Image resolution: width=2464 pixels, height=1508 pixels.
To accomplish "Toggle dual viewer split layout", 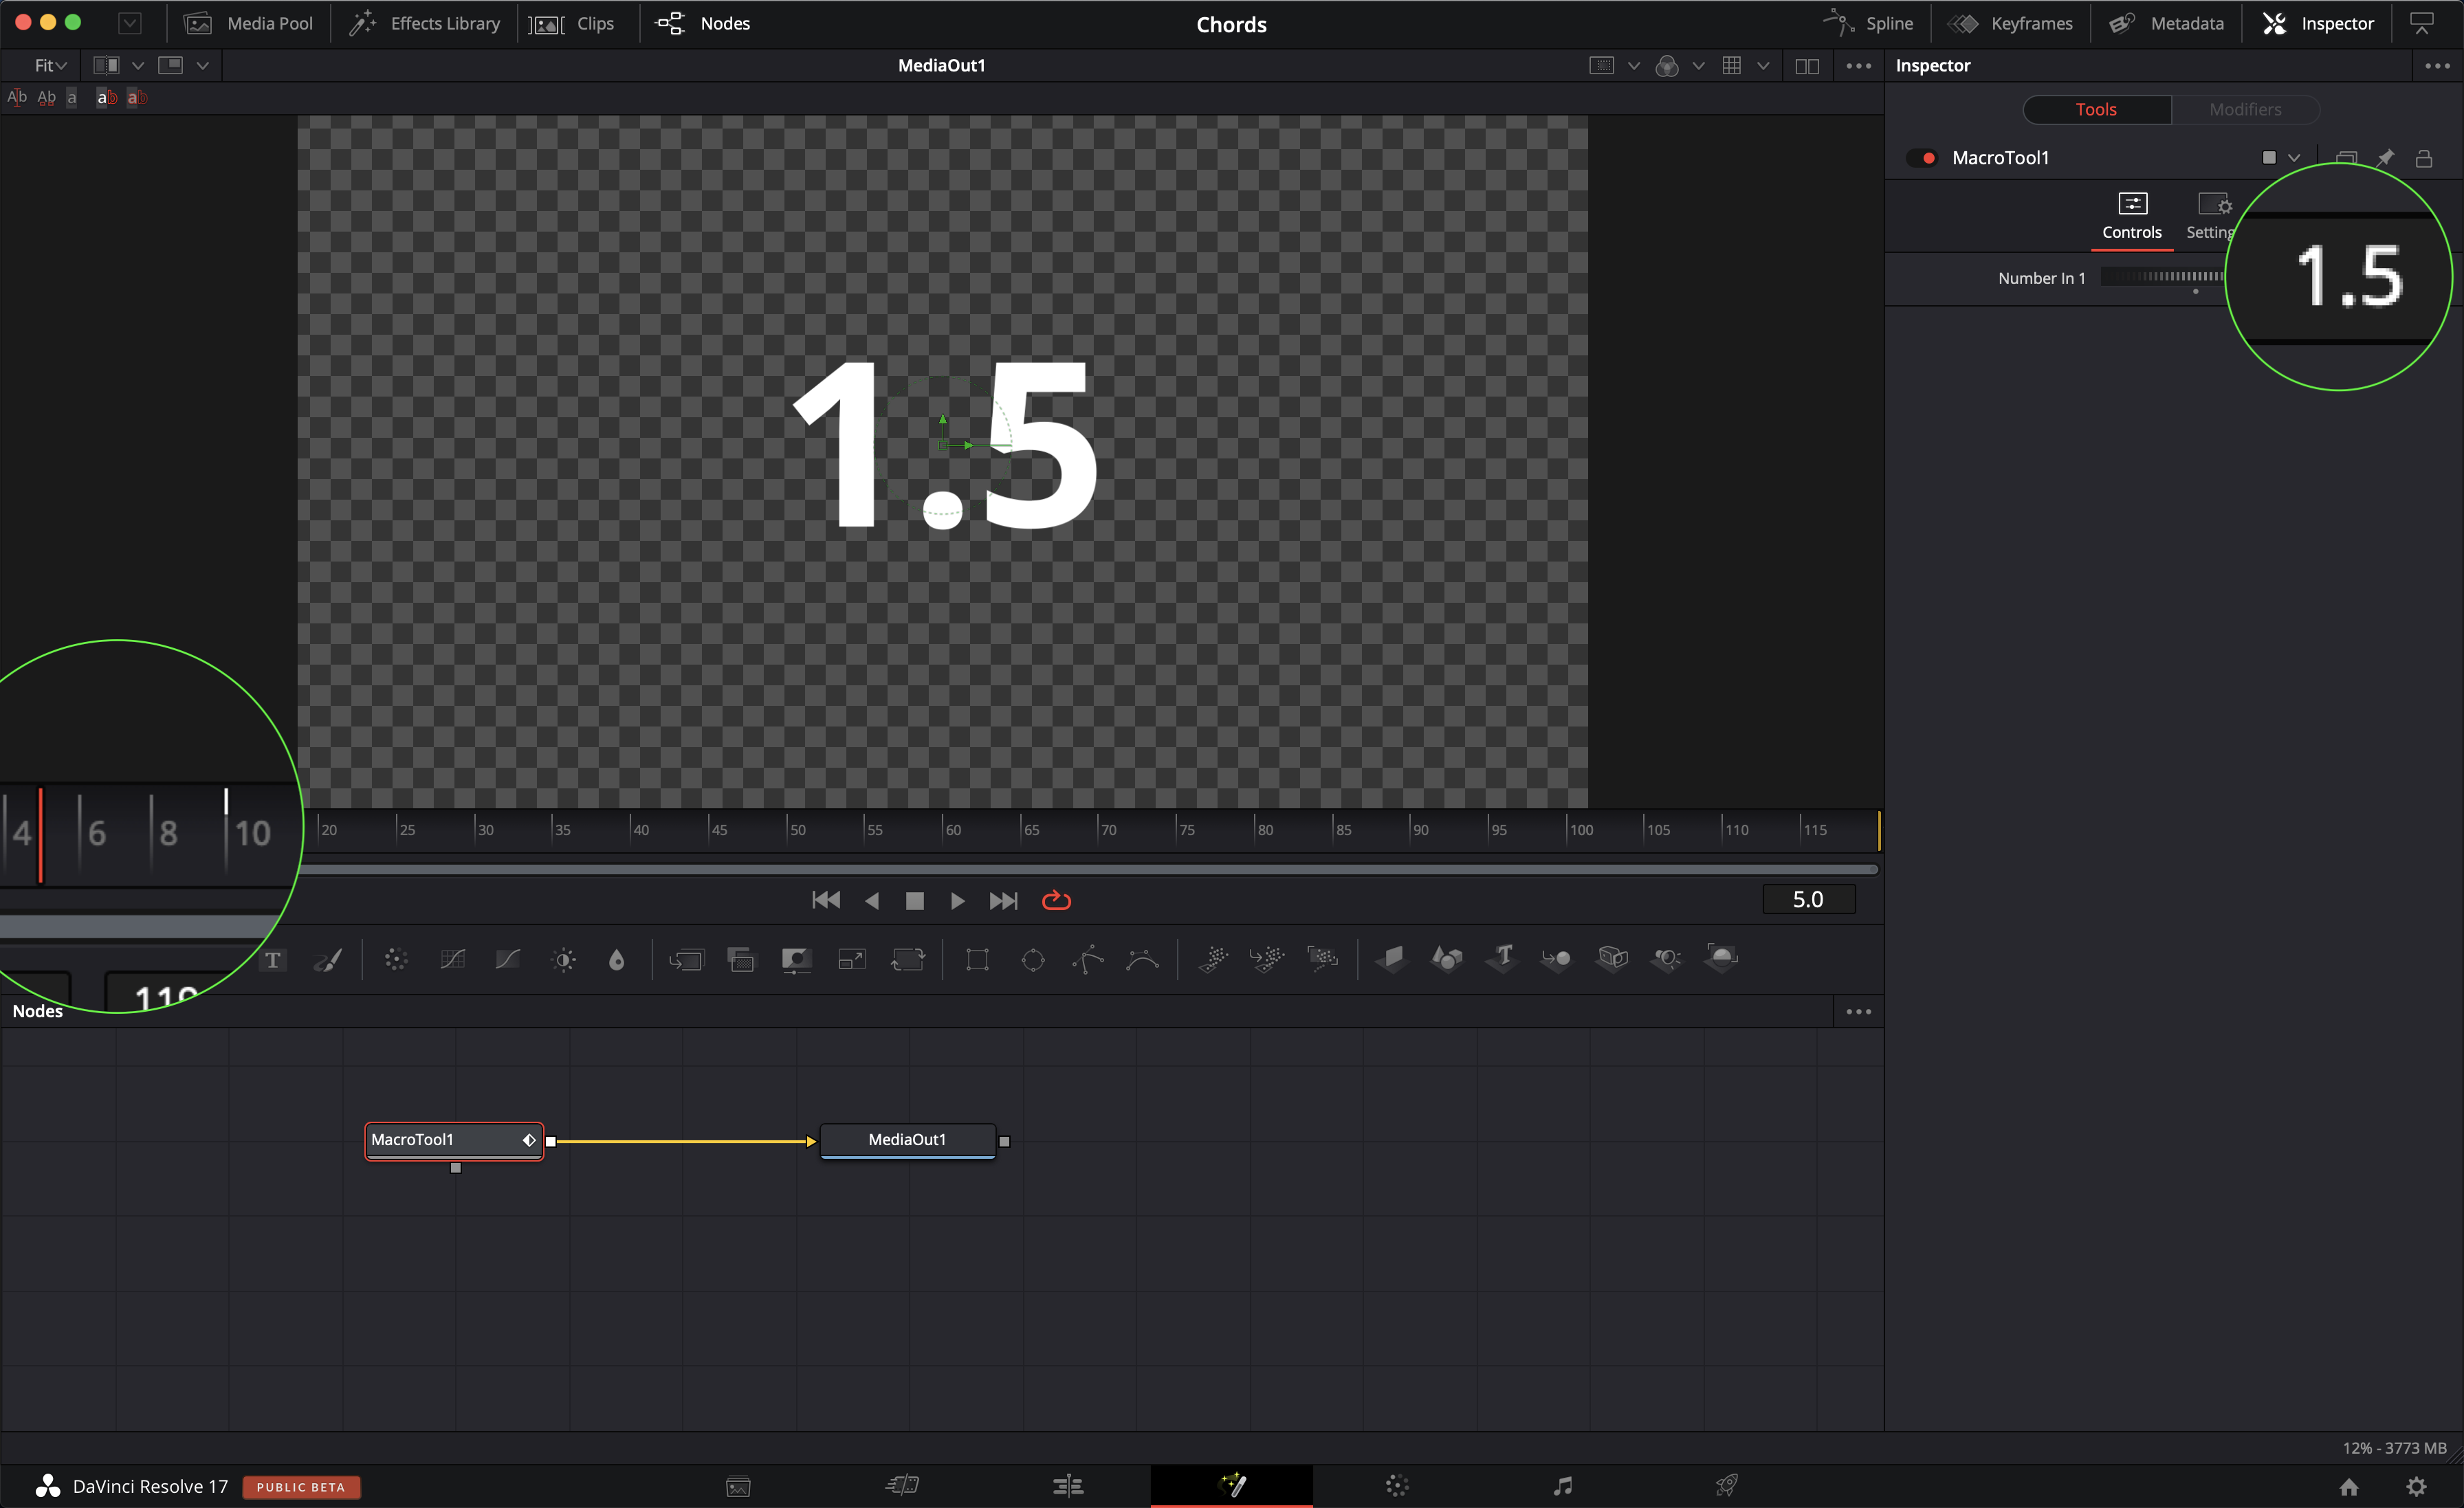I will (x=1807, y=66).
